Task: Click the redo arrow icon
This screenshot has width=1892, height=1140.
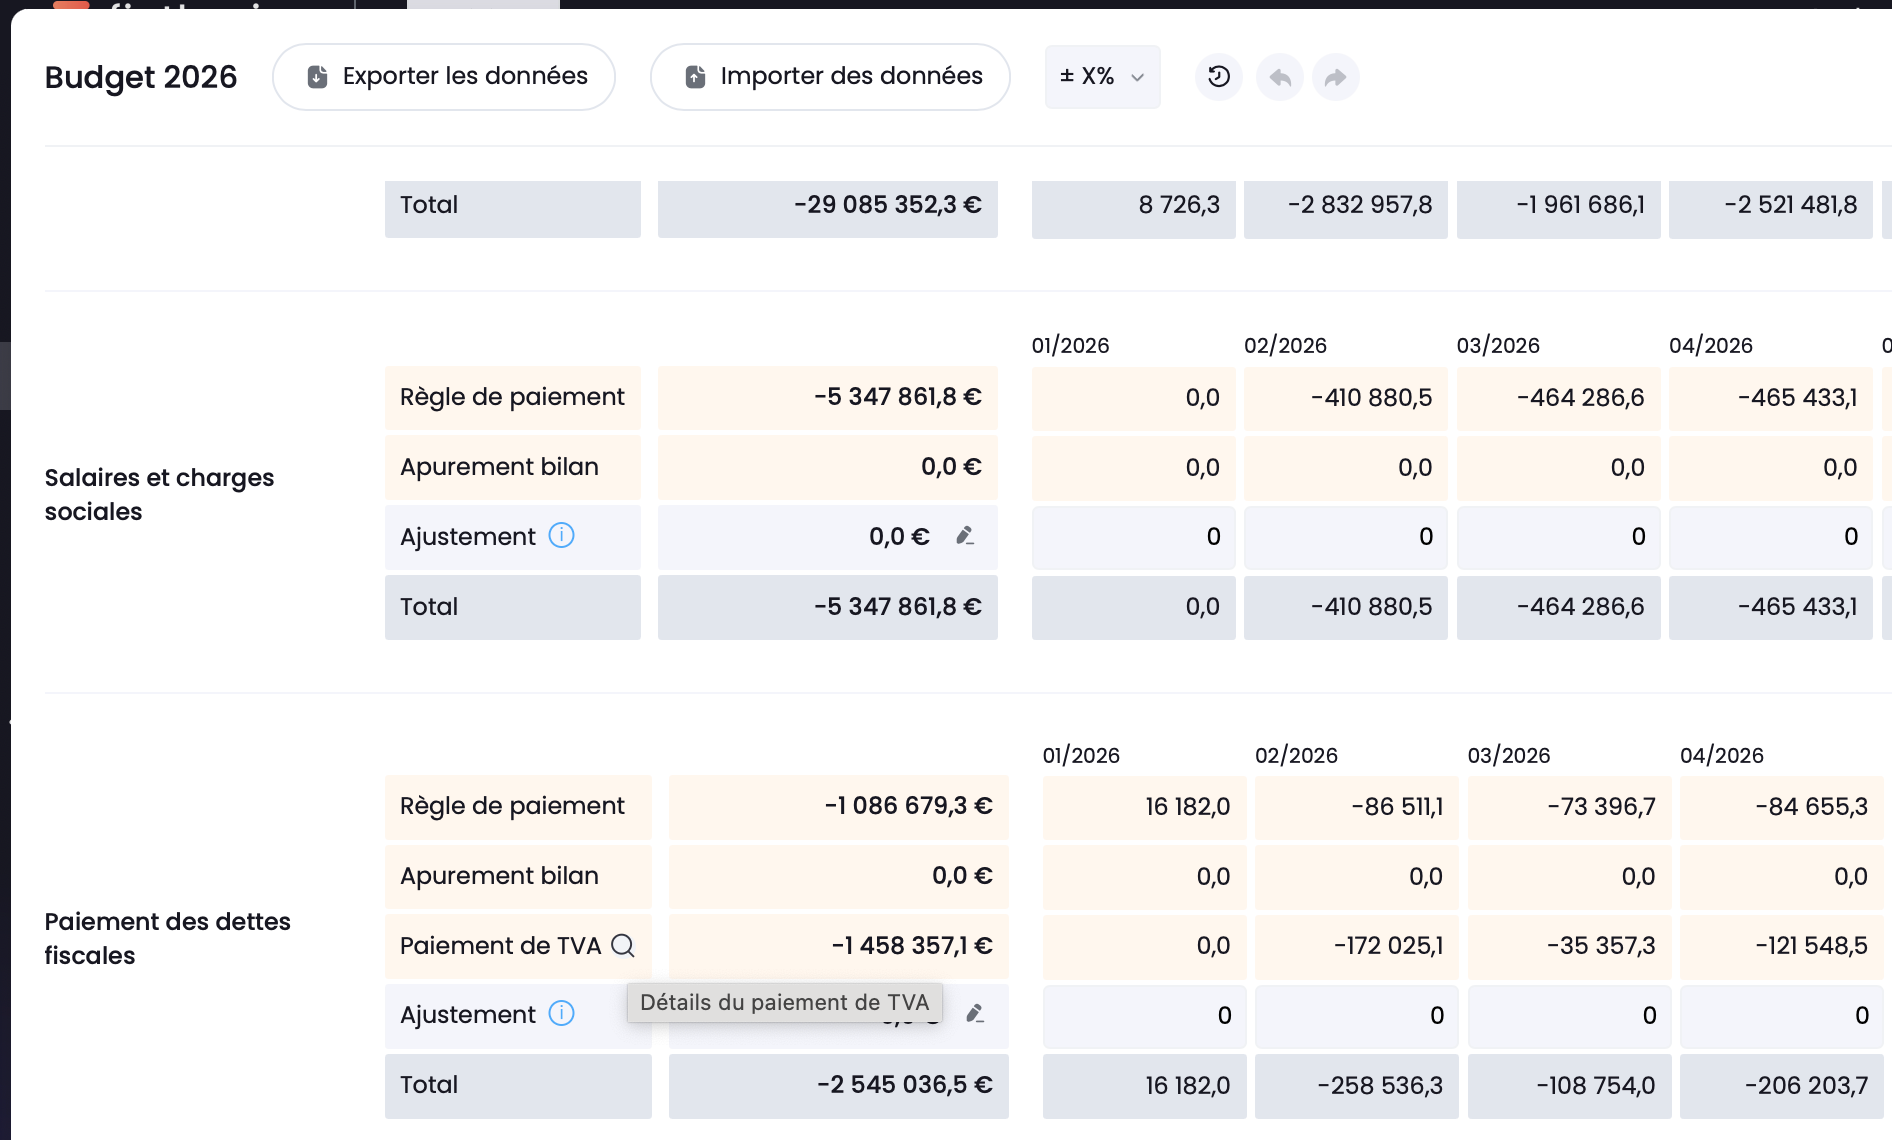Action: (x=1336, y=77)
